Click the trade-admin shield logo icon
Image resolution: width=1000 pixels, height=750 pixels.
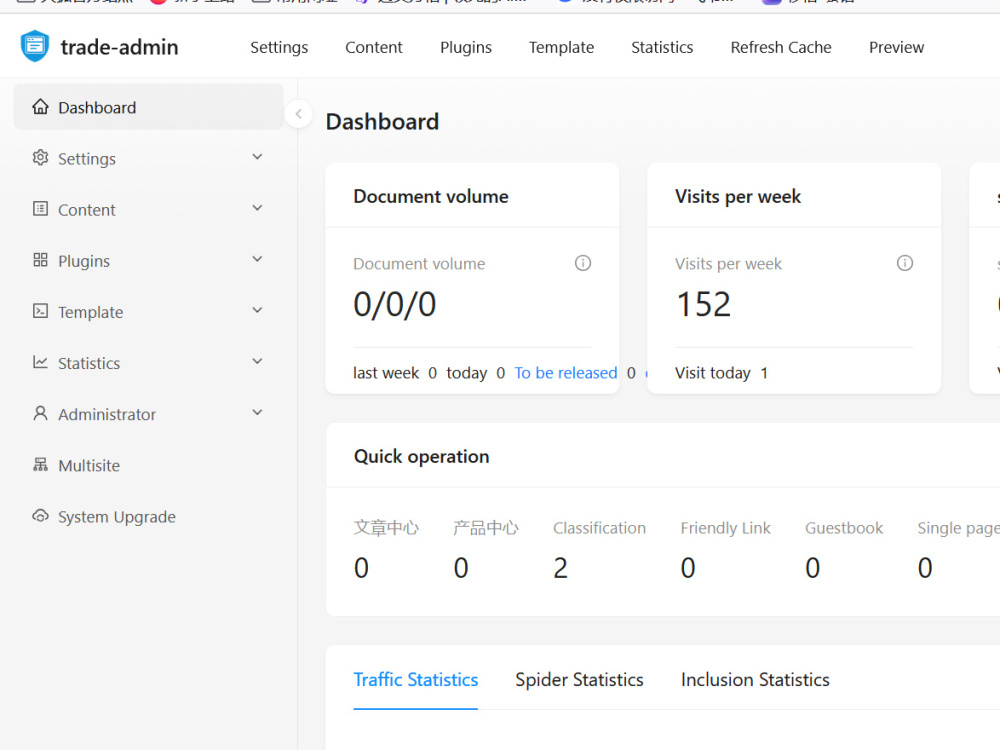(34, 47)
